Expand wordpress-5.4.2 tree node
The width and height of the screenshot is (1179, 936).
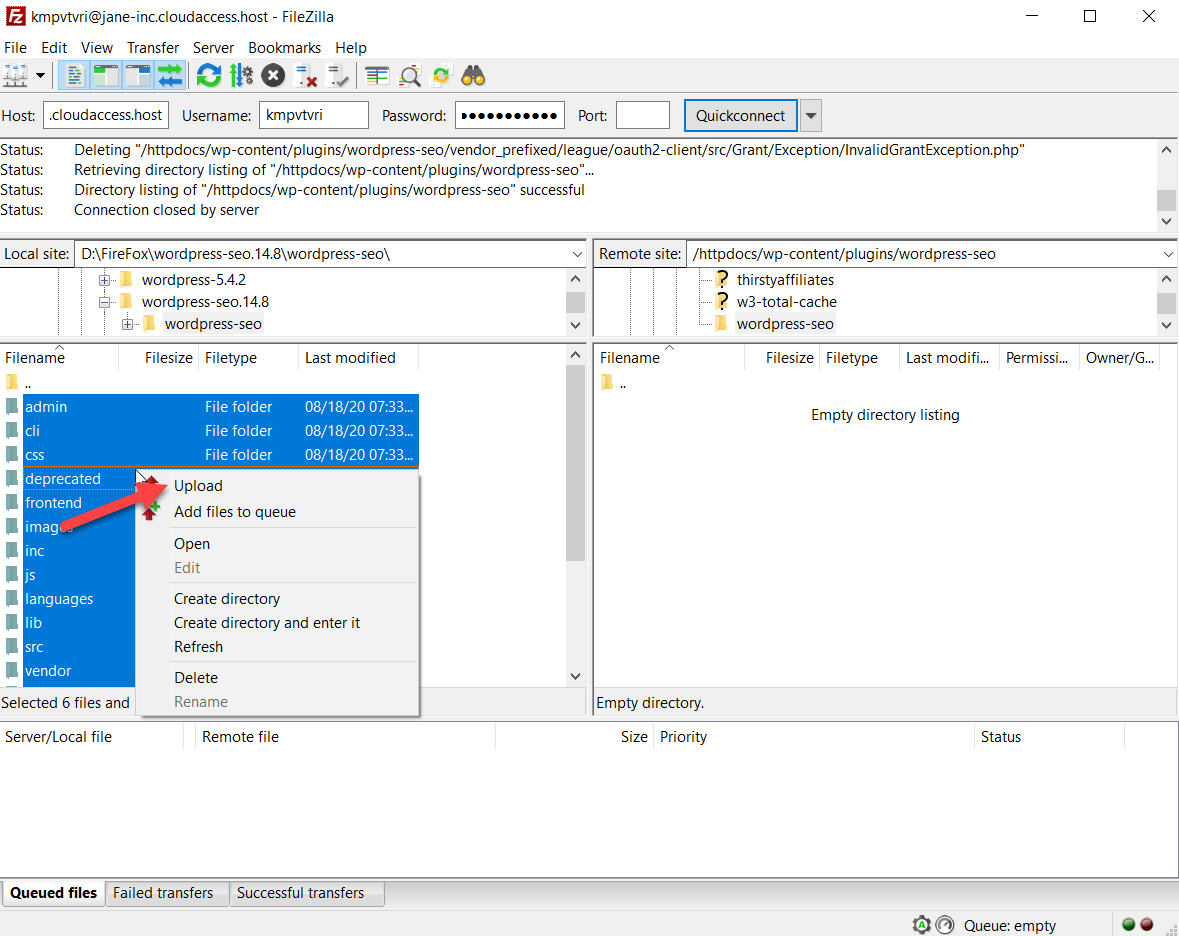(105, 280)
